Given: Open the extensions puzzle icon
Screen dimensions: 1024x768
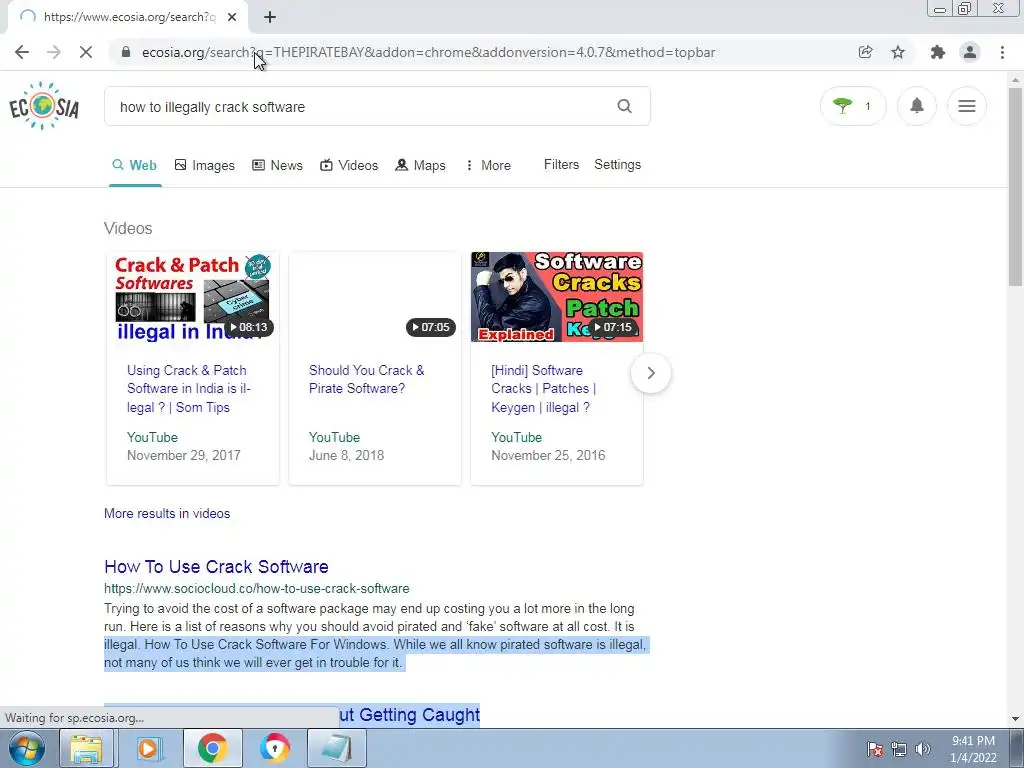Looking at the screenshot, I should coord(938,52).
